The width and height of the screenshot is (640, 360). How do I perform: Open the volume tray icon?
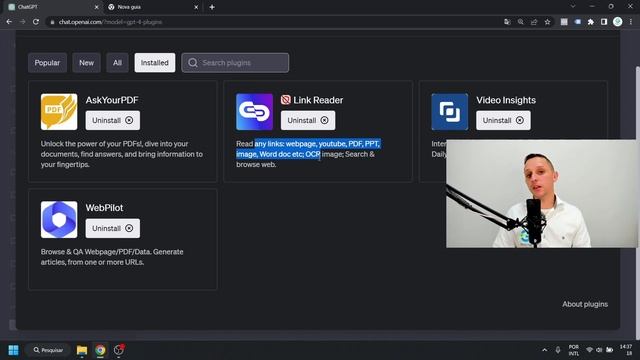click(599, 350)
